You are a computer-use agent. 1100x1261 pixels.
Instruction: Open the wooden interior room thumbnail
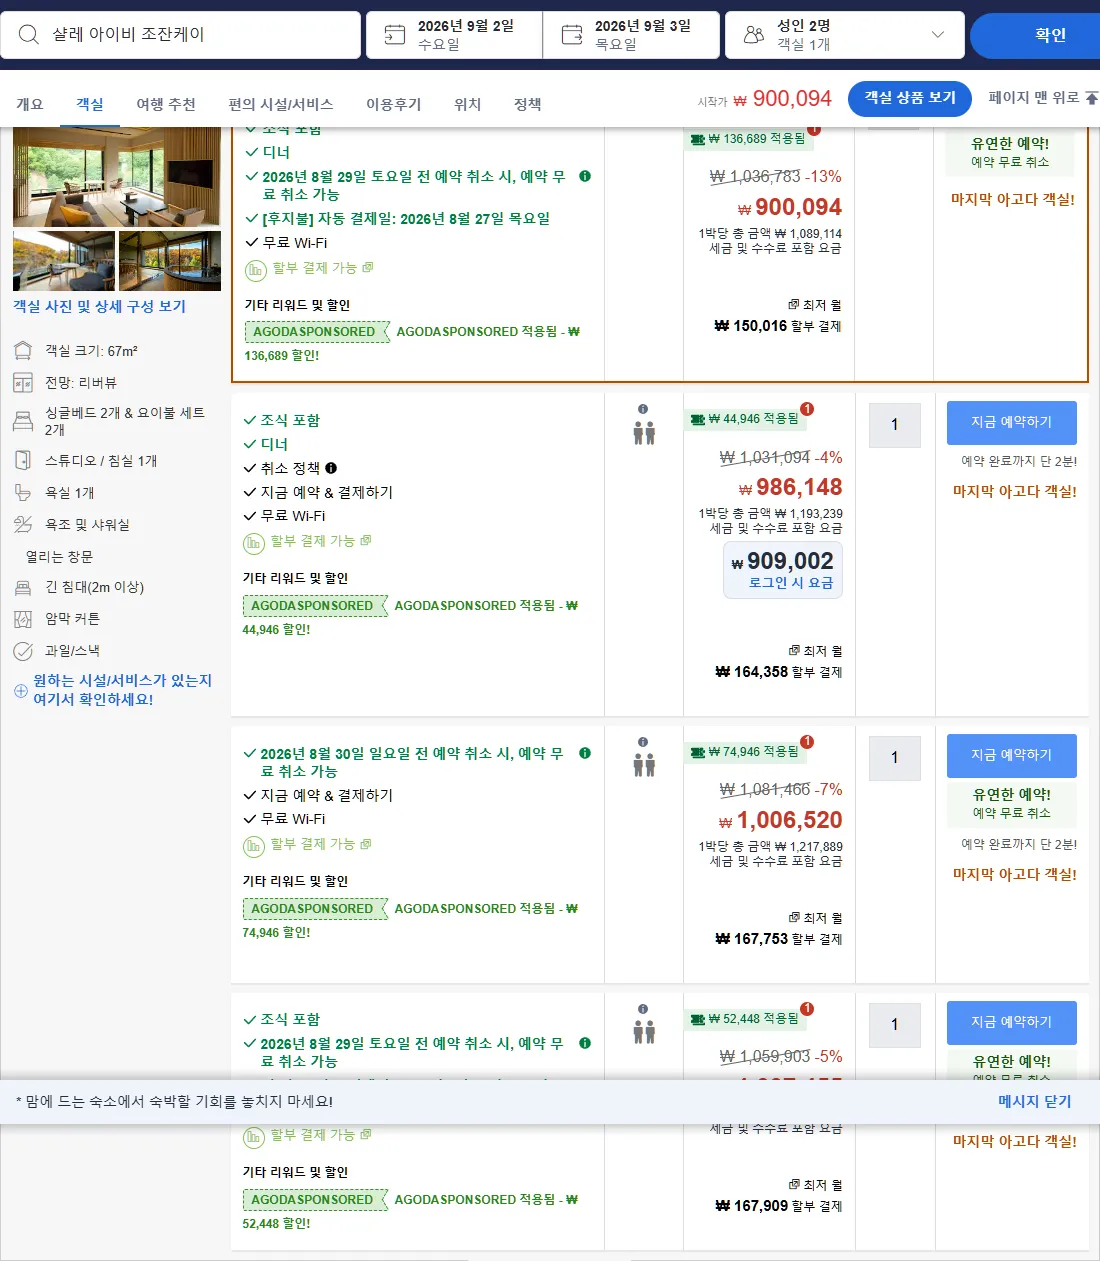170,261
